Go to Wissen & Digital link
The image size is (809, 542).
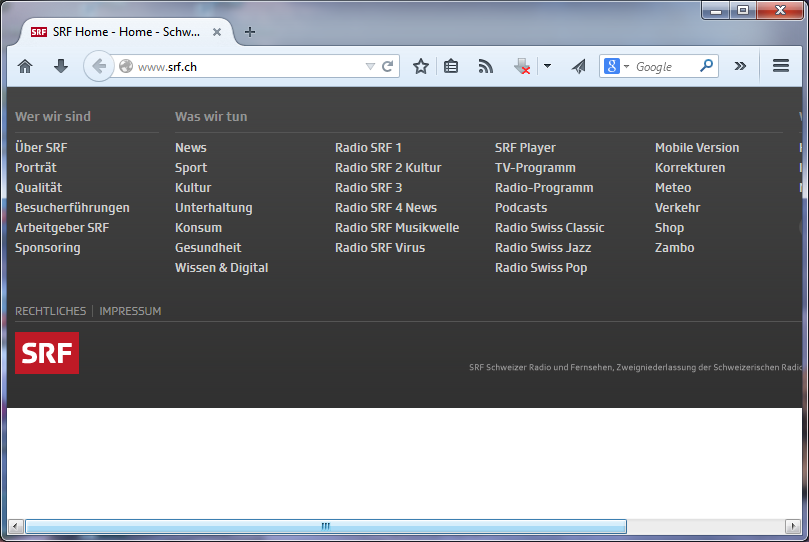click(x=221, y=268)
